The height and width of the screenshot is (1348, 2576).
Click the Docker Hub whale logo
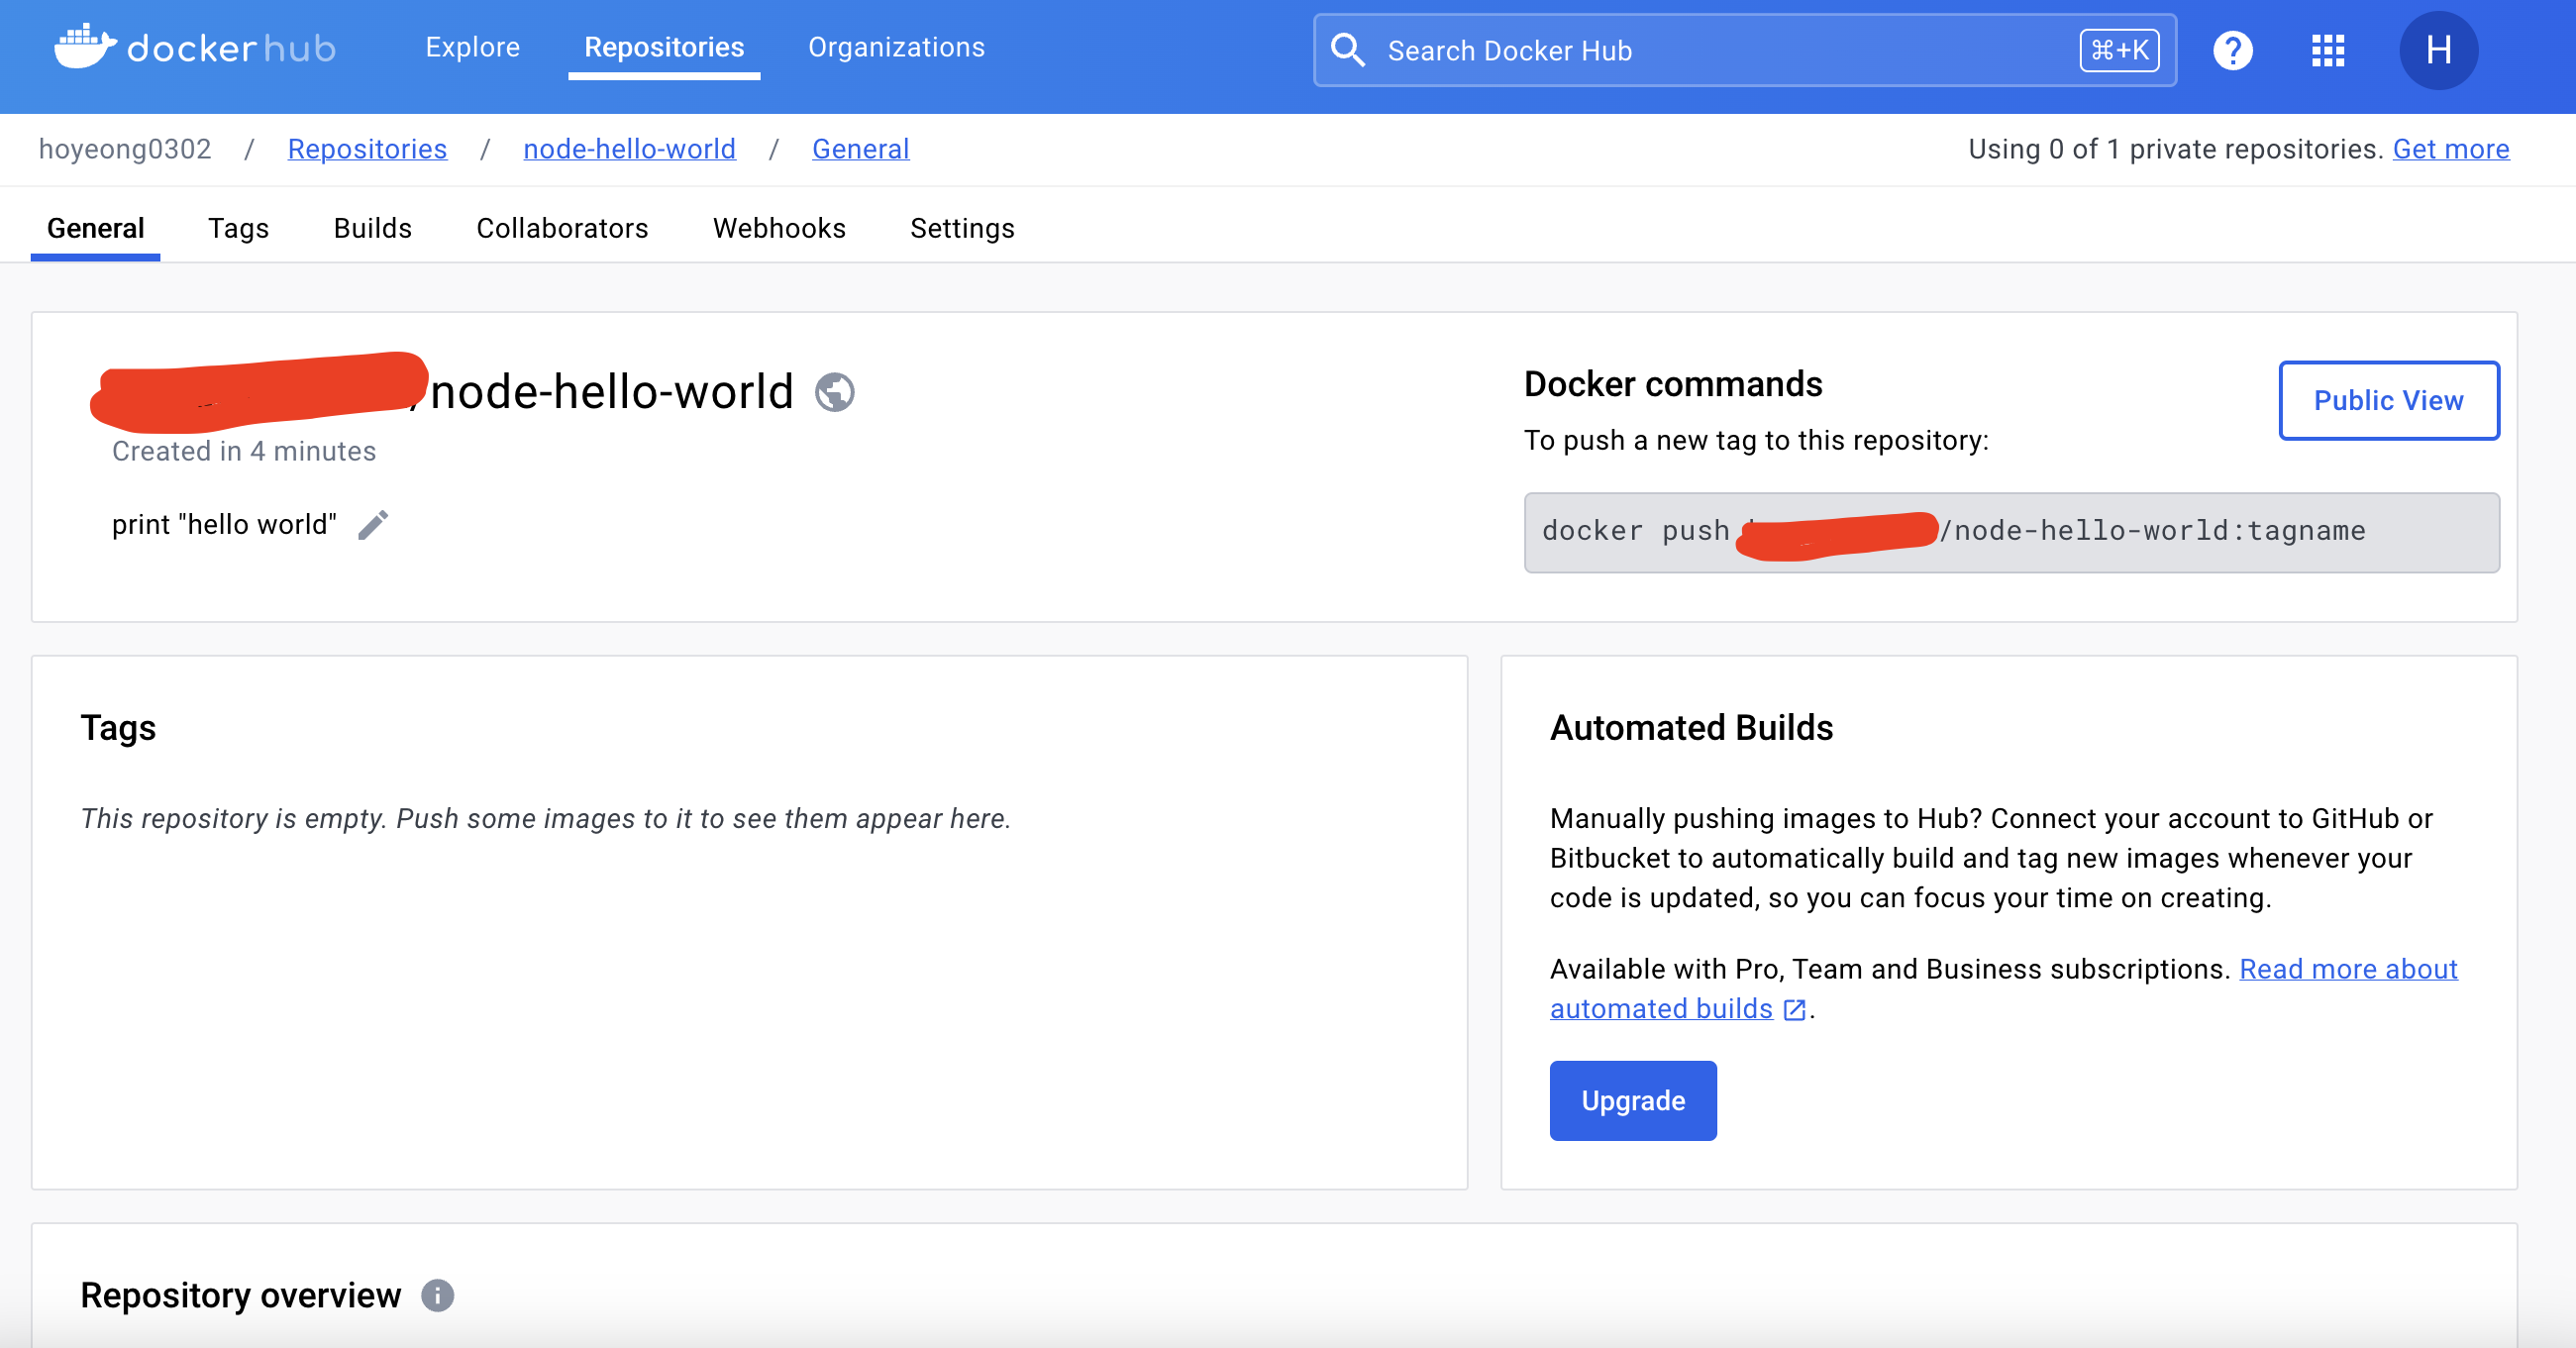[85, 47]
